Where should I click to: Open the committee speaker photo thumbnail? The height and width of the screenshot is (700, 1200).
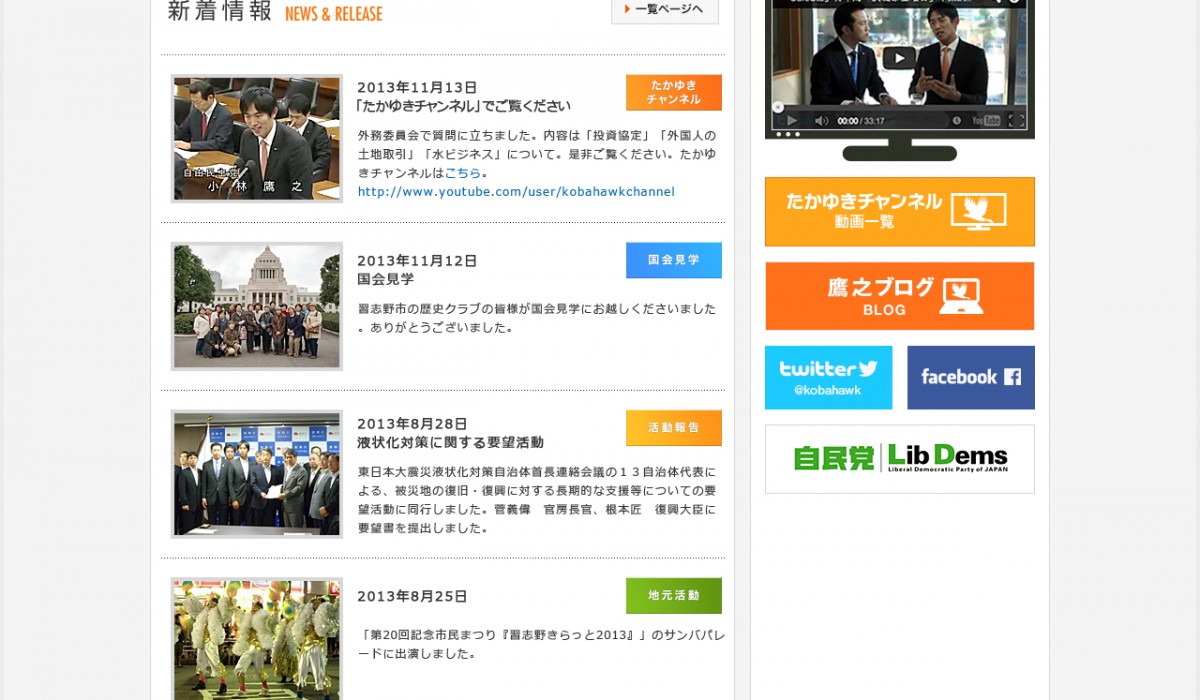pos(257,139)
